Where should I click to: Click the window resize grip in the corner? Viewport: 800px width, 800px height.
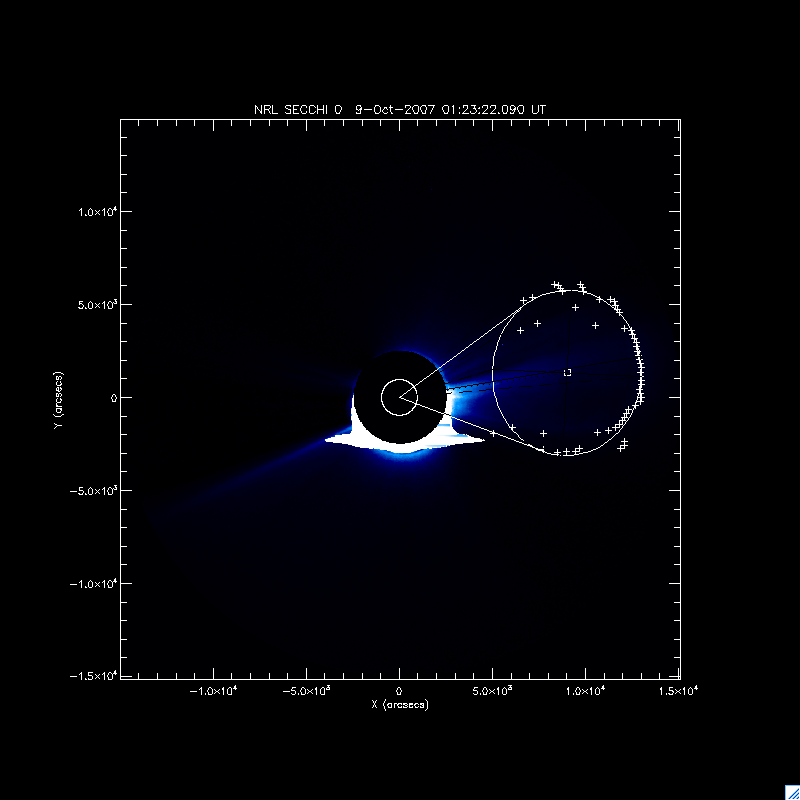(x=792, y=792)
